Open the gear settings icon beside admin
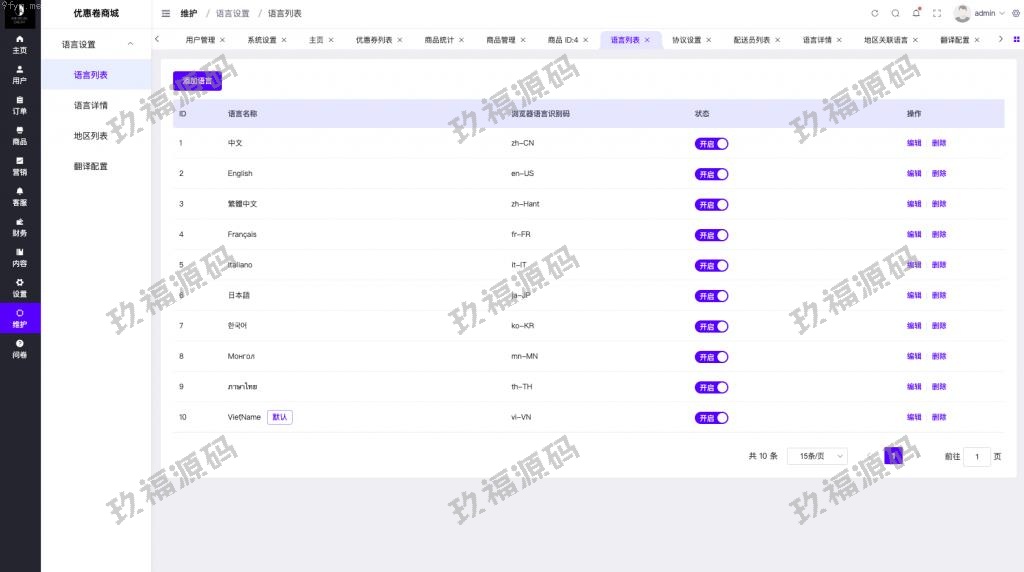This screenshot has height=572, width=1024. pos(1016,13)
